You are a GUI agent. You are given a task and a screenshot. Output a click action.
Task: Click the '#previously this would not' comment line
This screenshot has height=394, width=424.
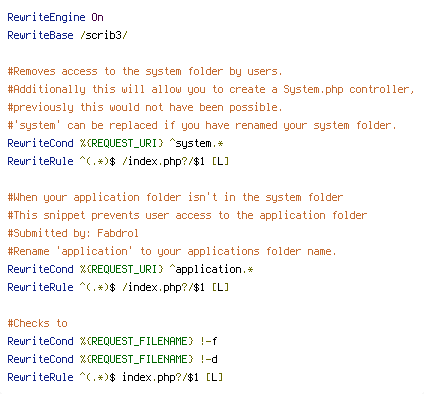(145, 107)
